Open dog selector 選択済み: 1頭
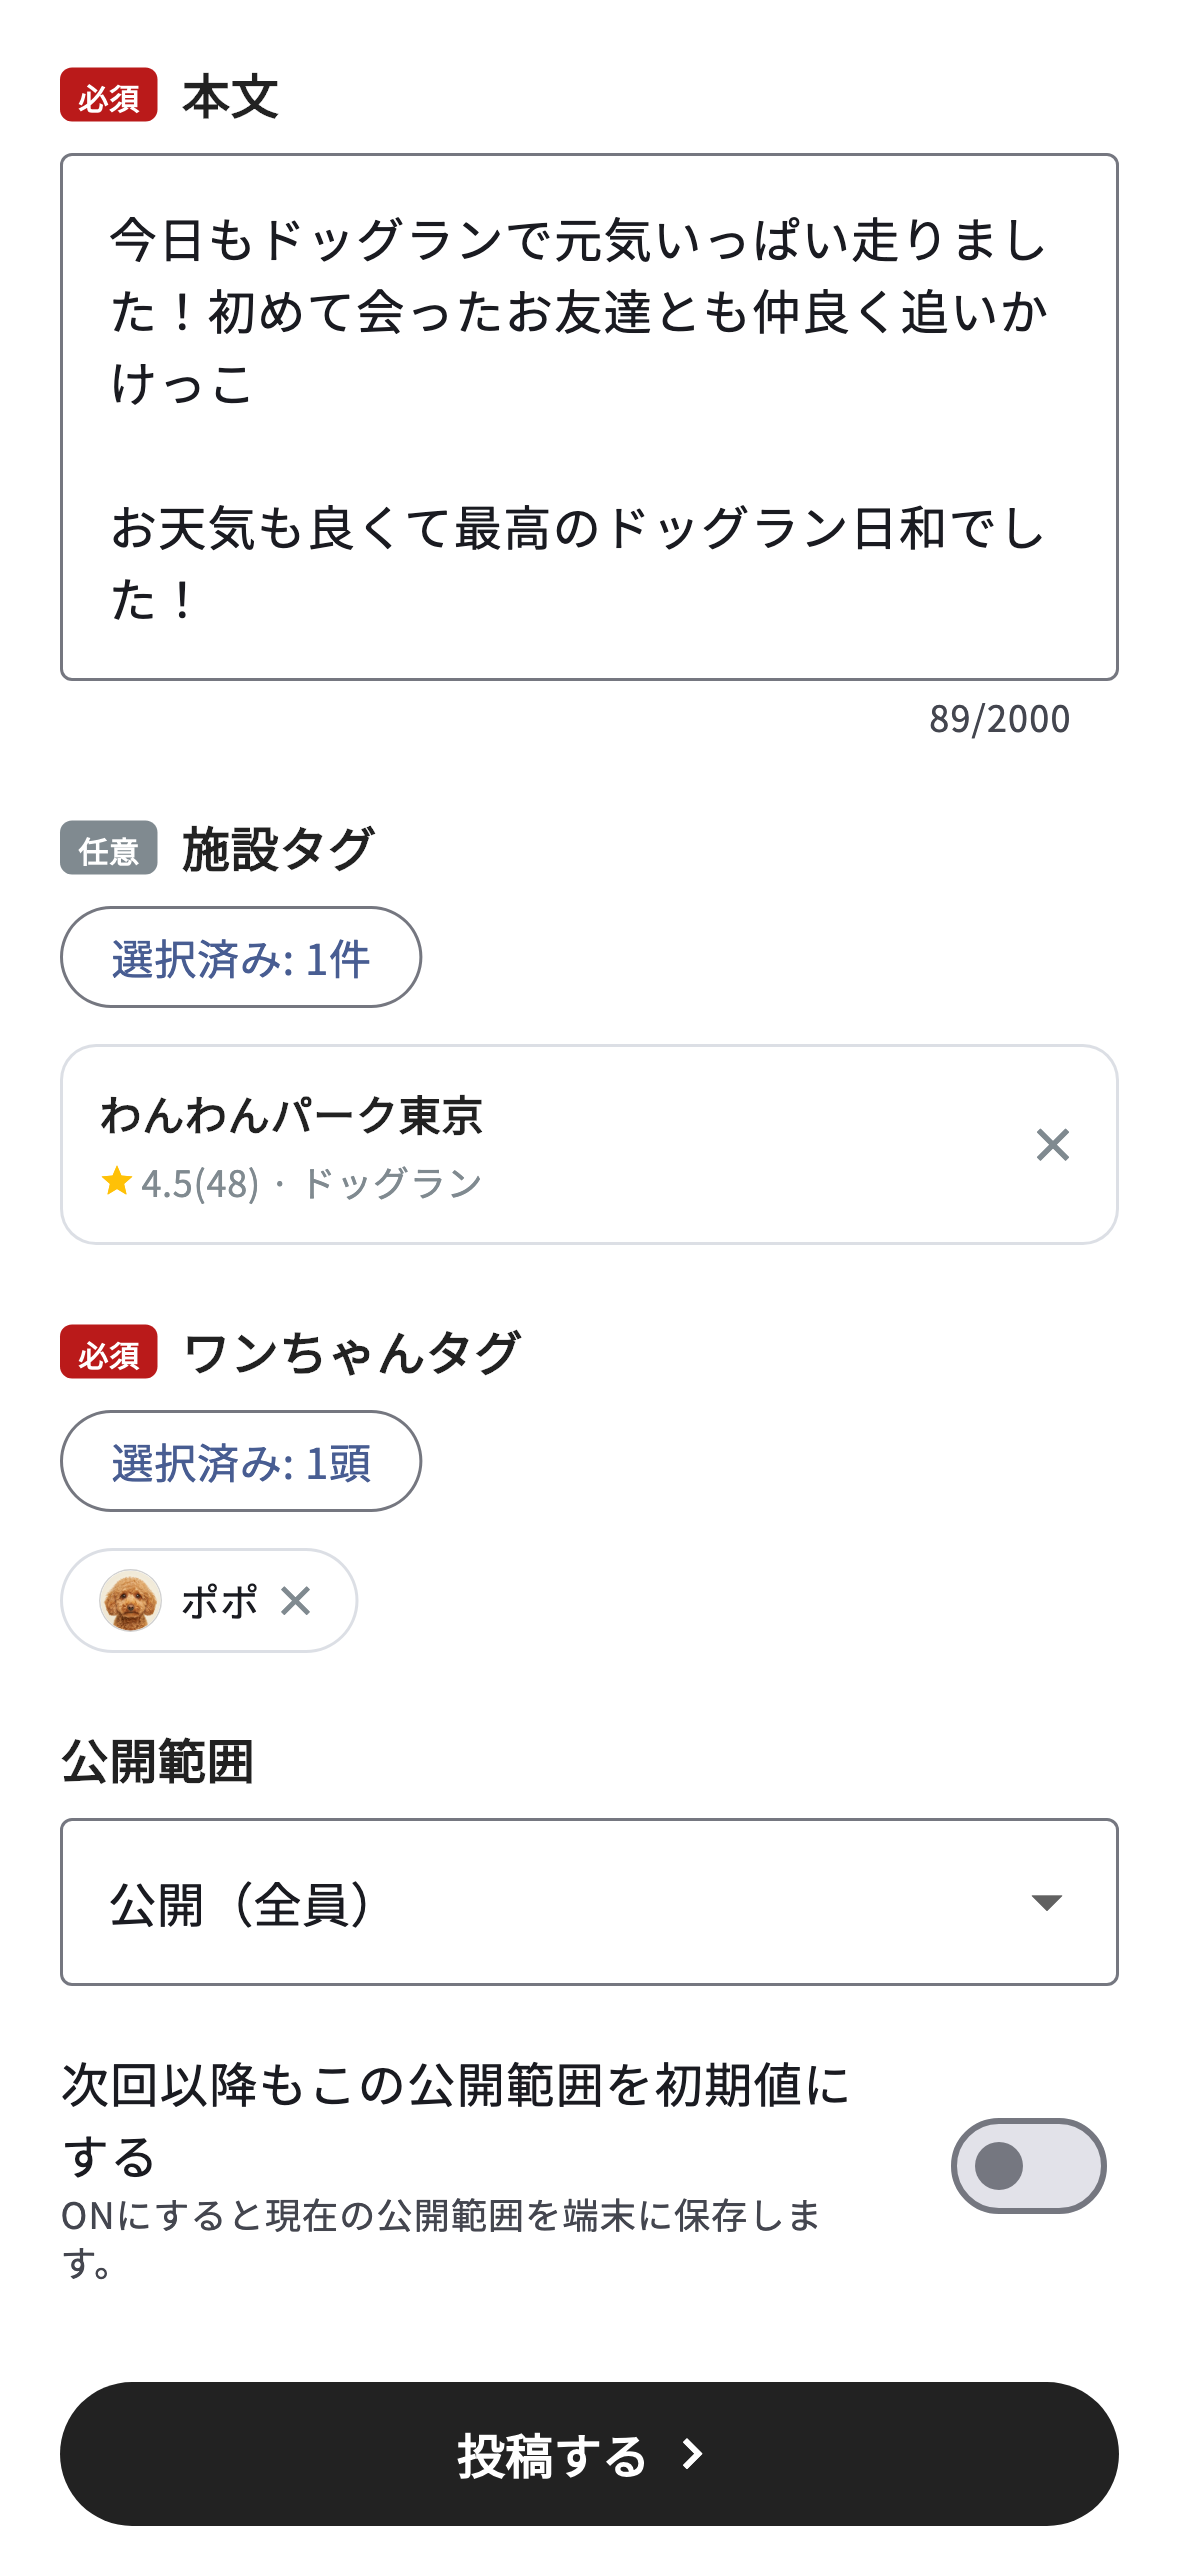 [x=241, y=1462]
